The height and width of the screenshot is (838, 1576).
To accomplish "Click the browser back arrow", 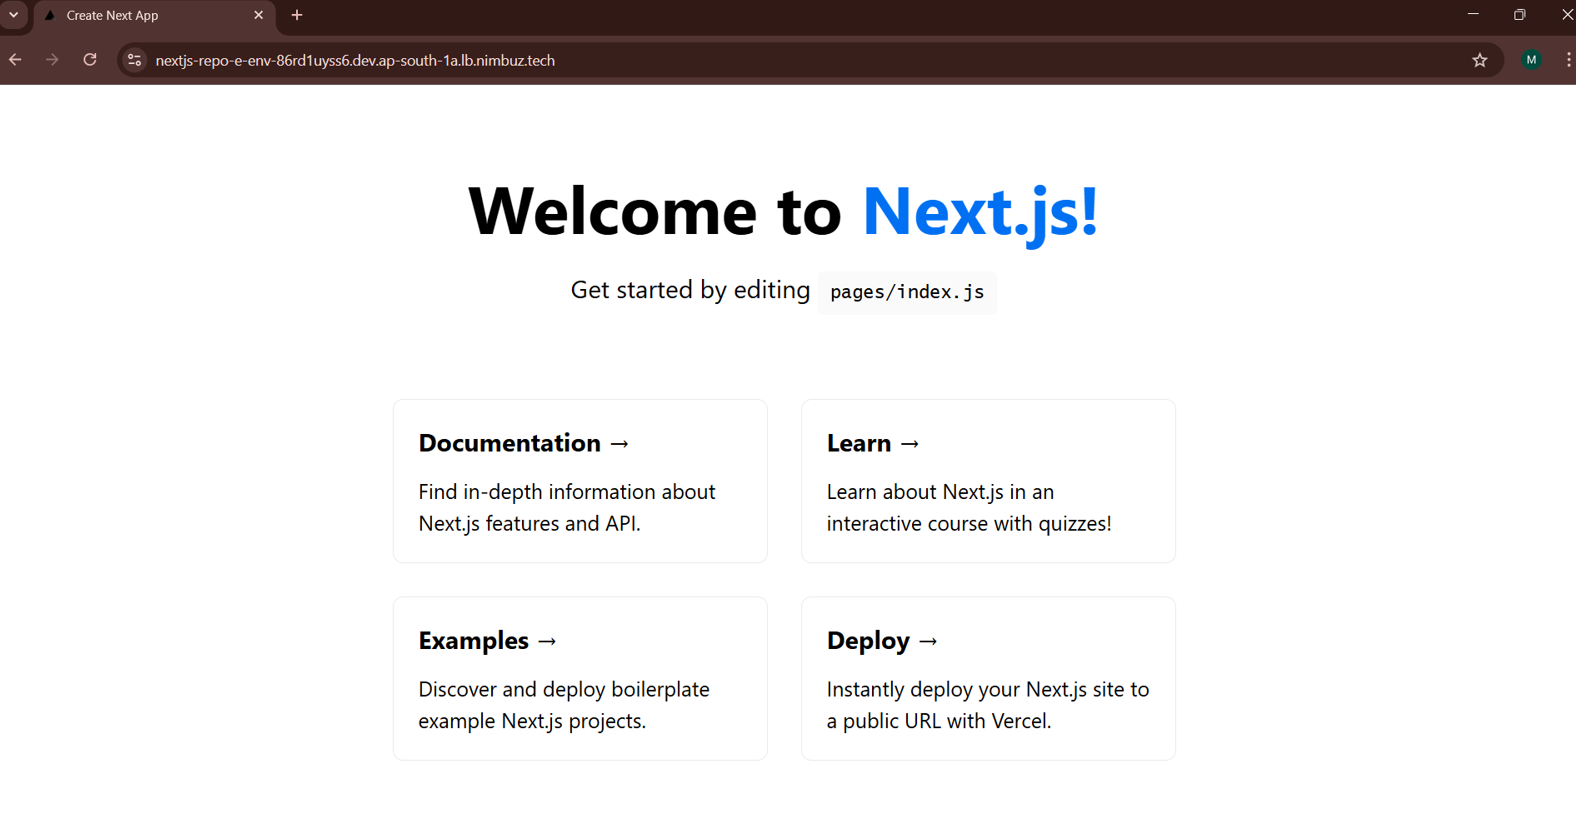I will (15, 60).
